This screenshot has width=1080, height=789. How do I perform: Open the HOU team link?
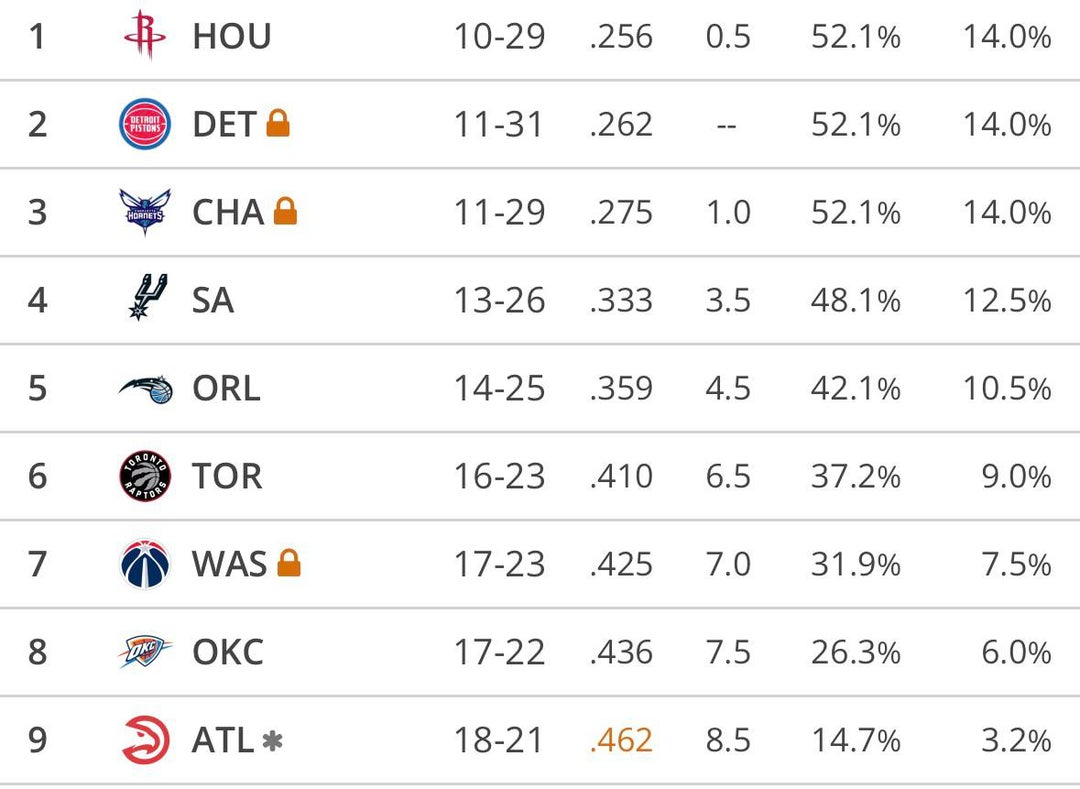click(231, 37)
